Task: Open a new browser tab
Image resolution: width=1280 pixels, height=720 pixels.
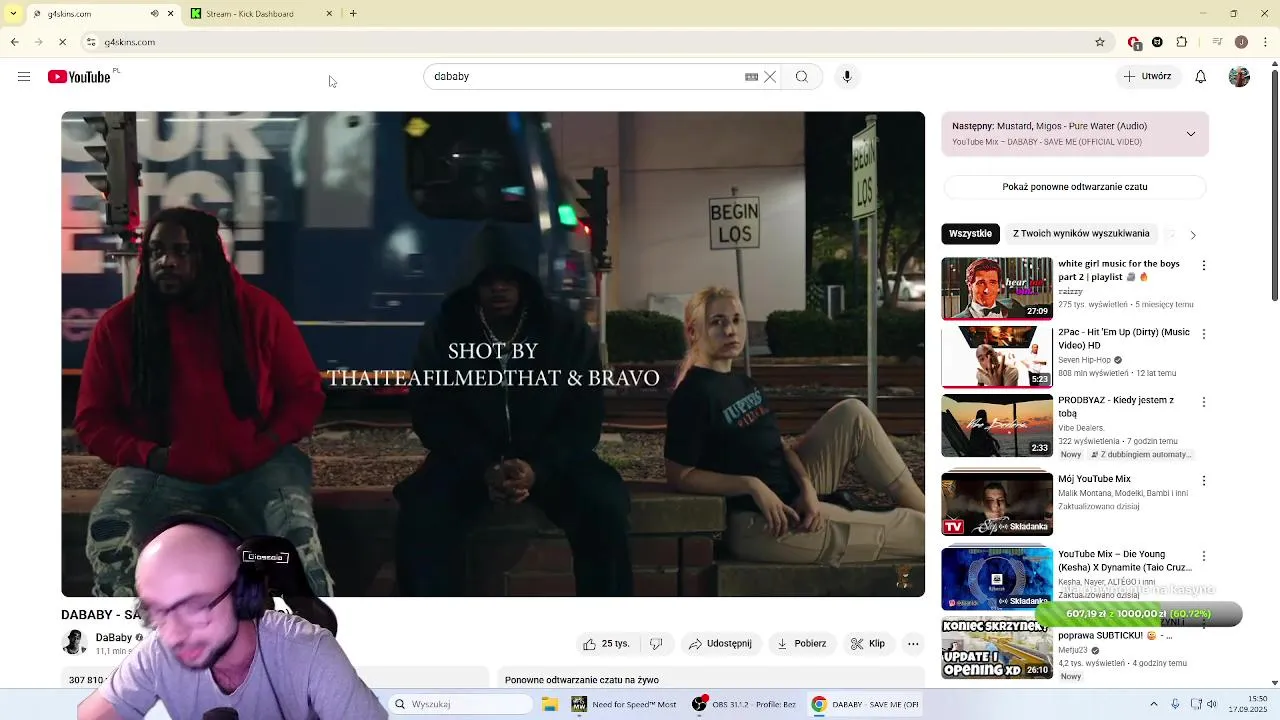Action: 353,14
